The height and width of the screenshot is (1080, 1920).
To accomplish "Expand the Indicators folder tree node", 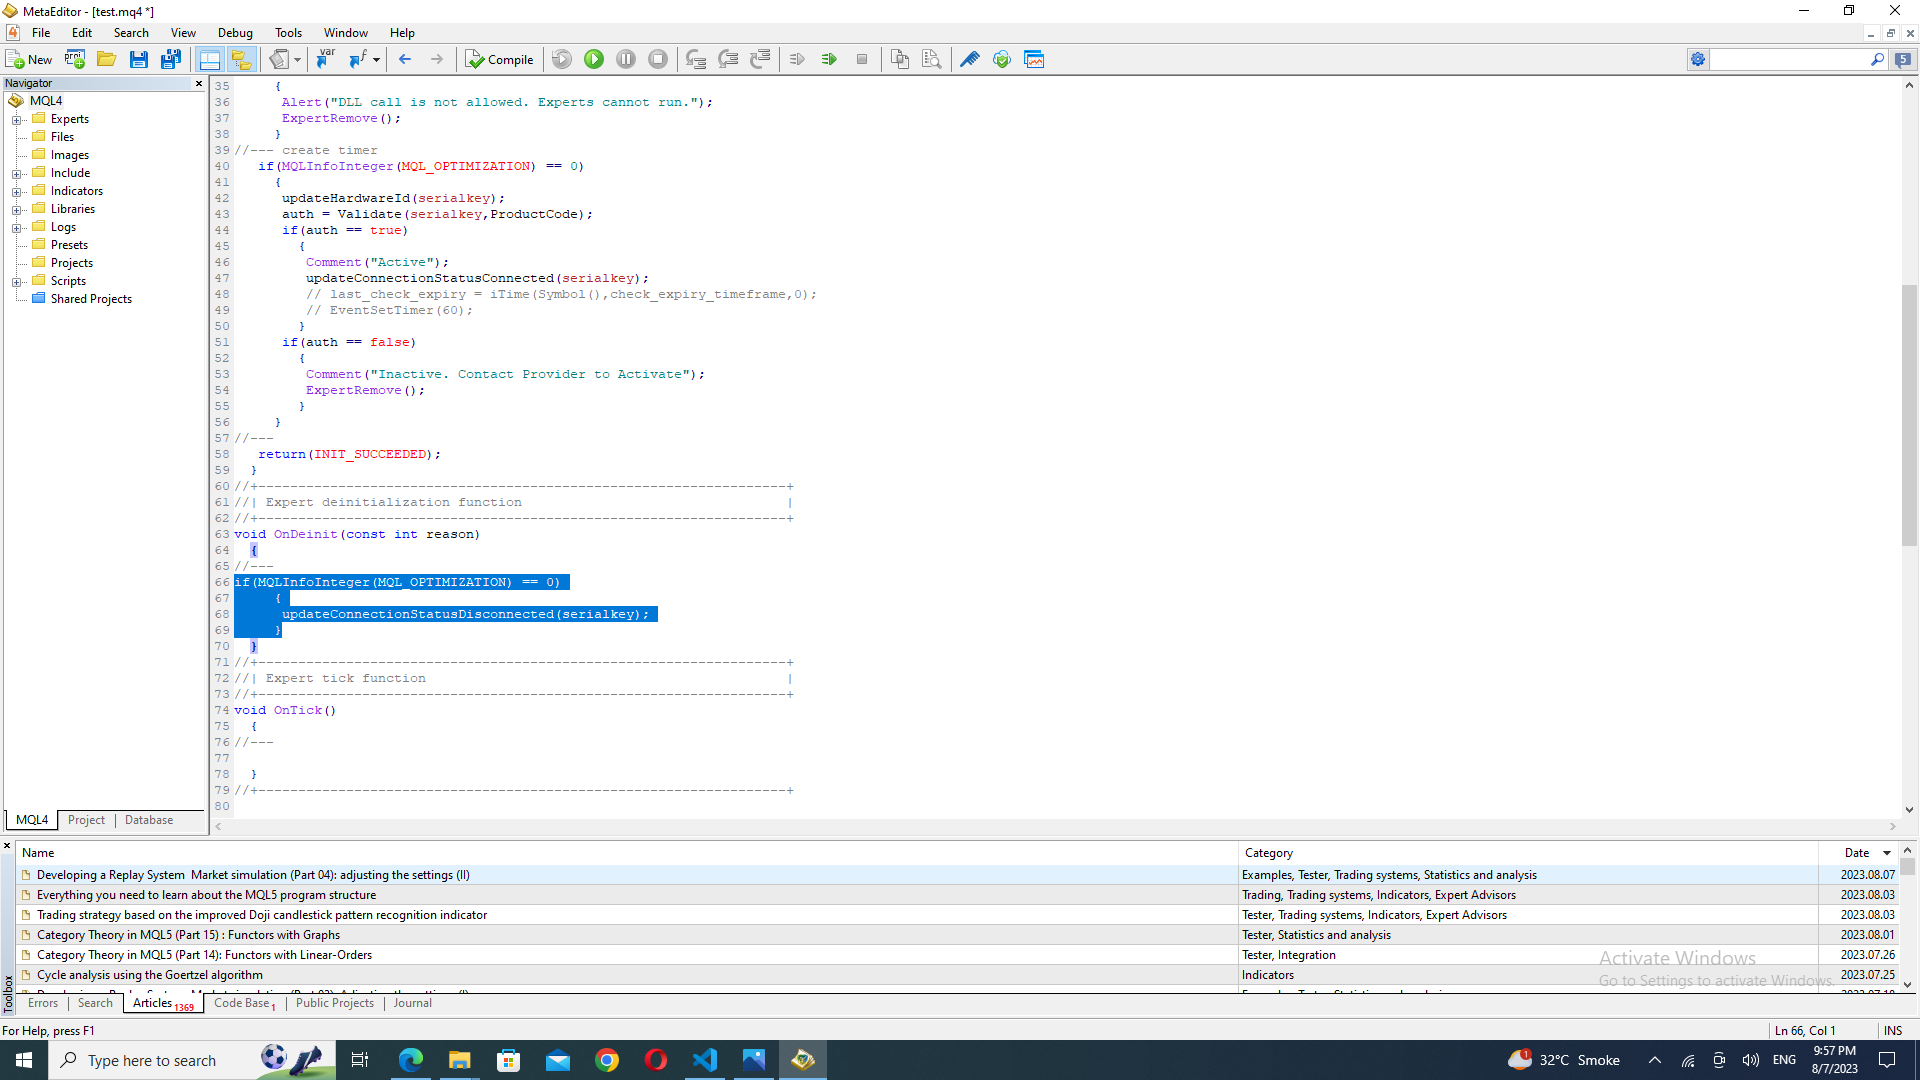I will [x=17, y=192].
